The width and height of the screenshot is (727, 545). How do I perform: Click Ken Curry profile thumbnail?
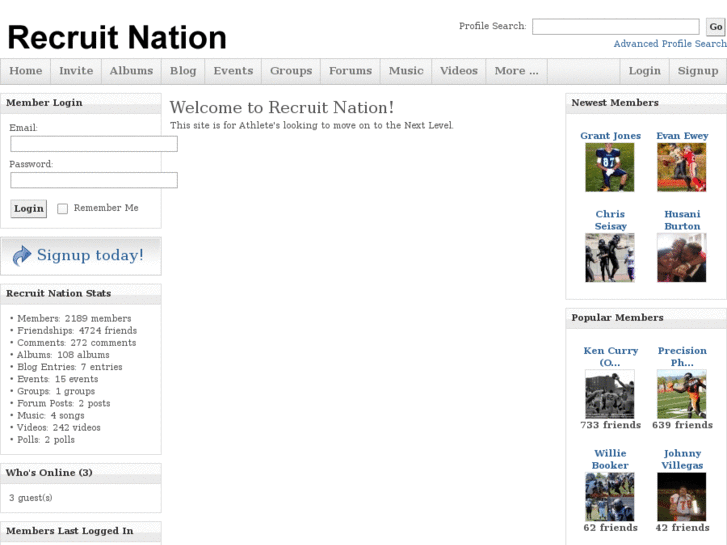click(x=610, y=394)
